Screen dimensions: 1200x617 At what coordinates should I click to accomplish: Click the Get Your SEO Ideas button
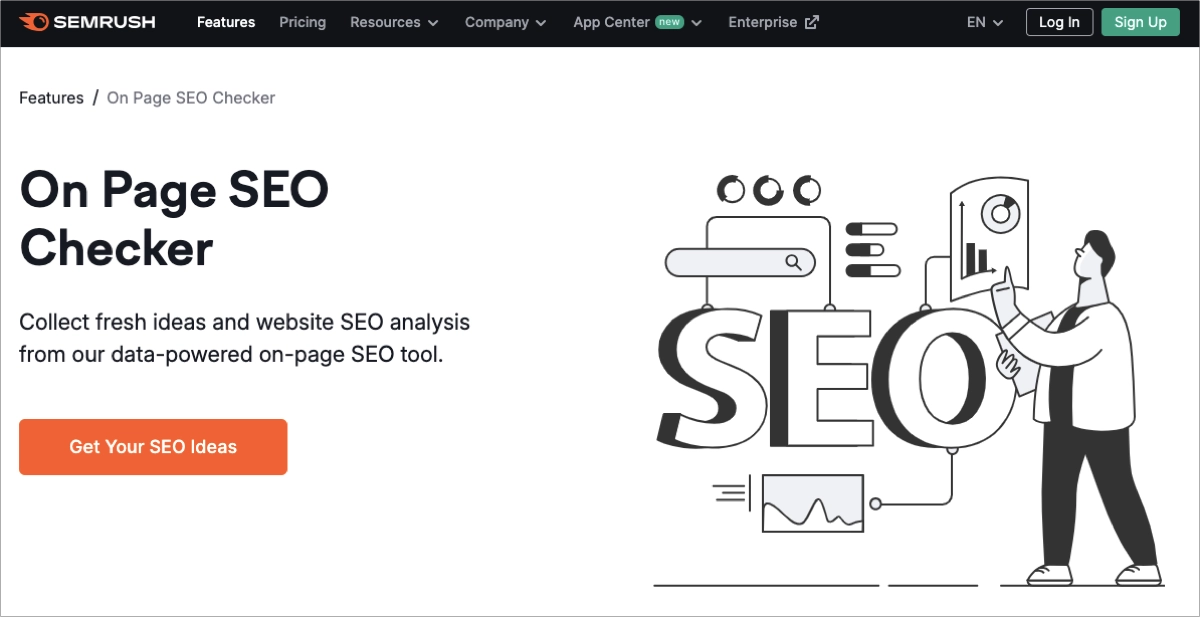152,447
